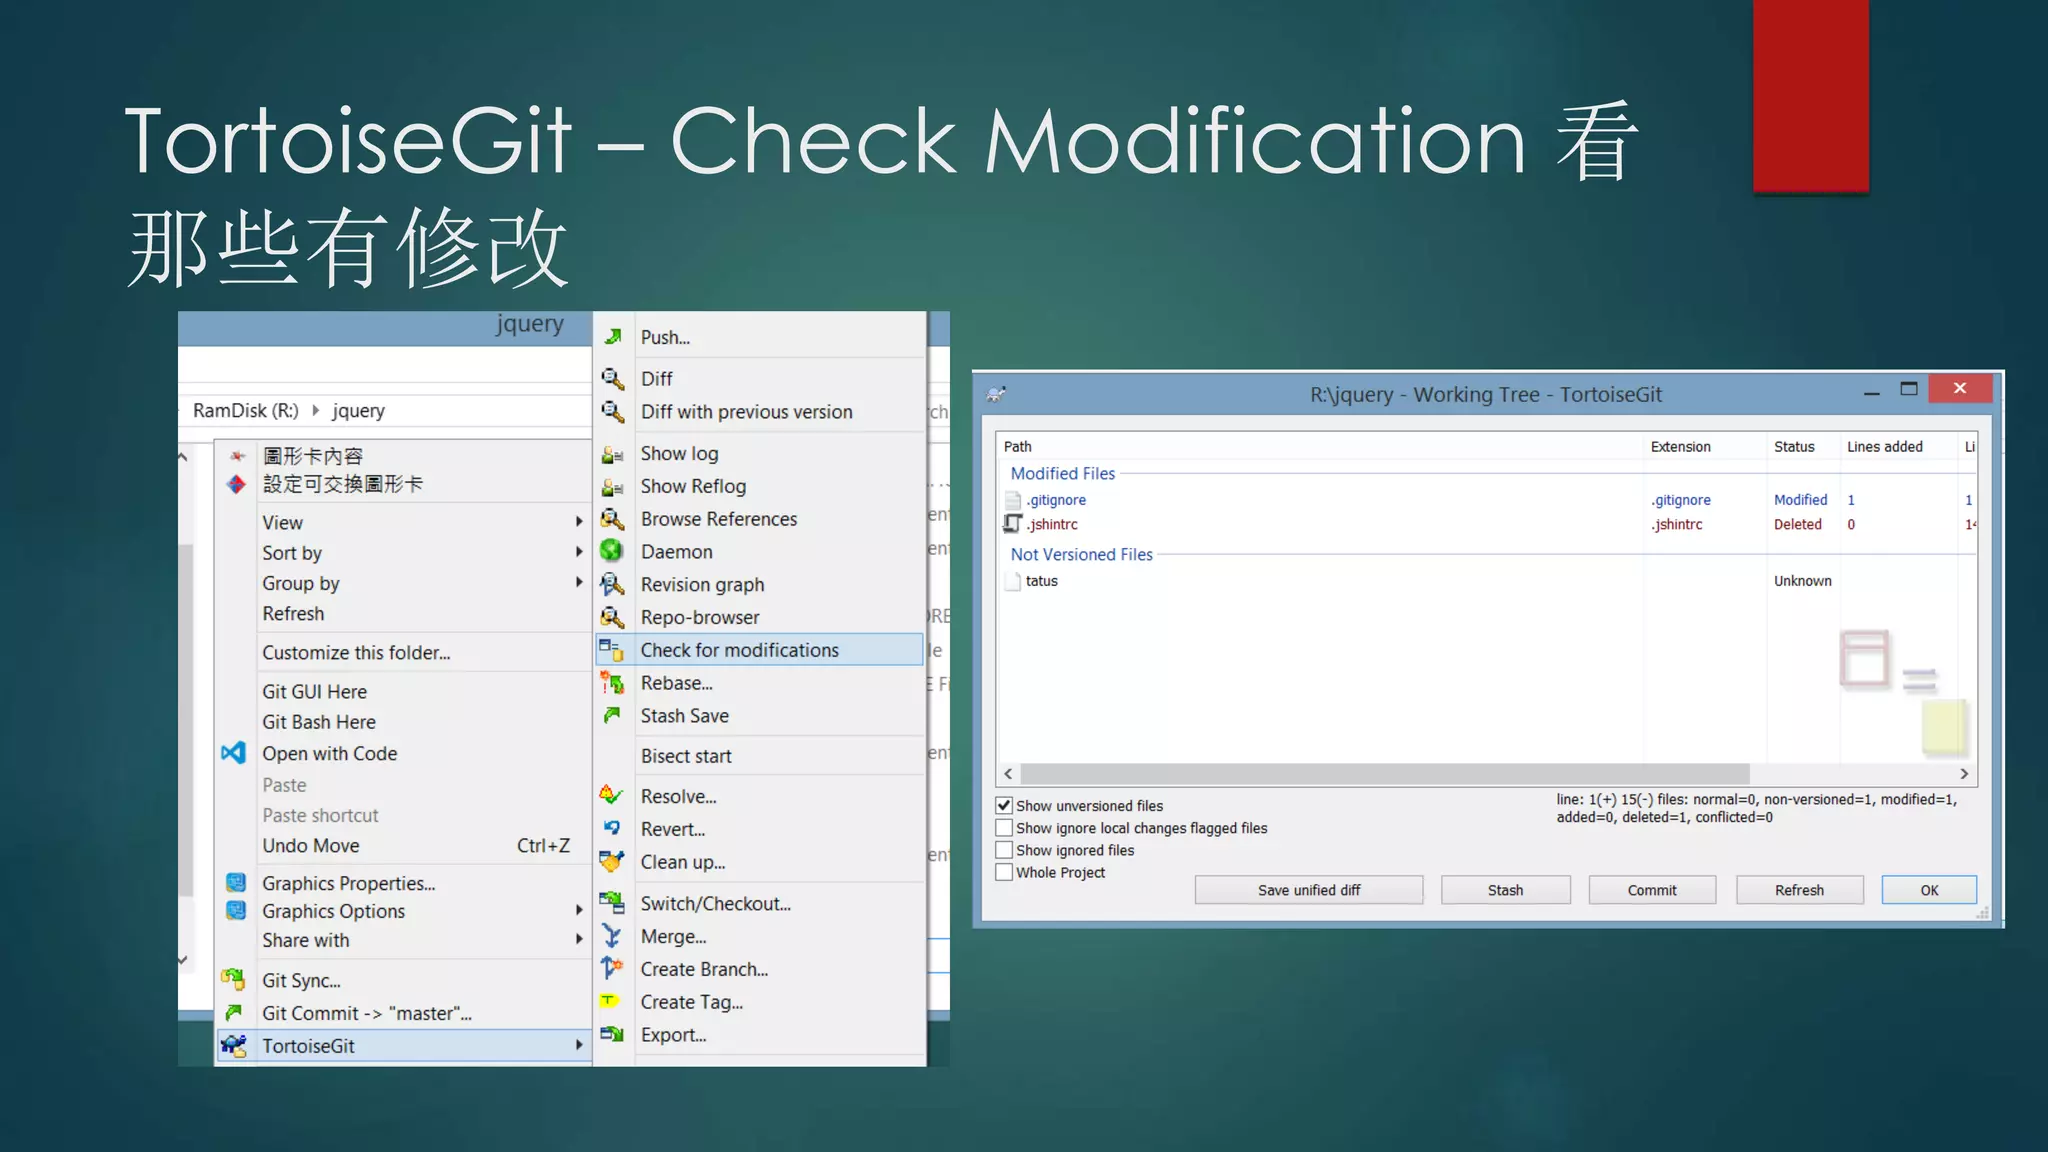The height and width of the screenshot is (1152, 2048).
Task: Expand the TortoiseGit submenu arrow
Action: pos(579,1045)
